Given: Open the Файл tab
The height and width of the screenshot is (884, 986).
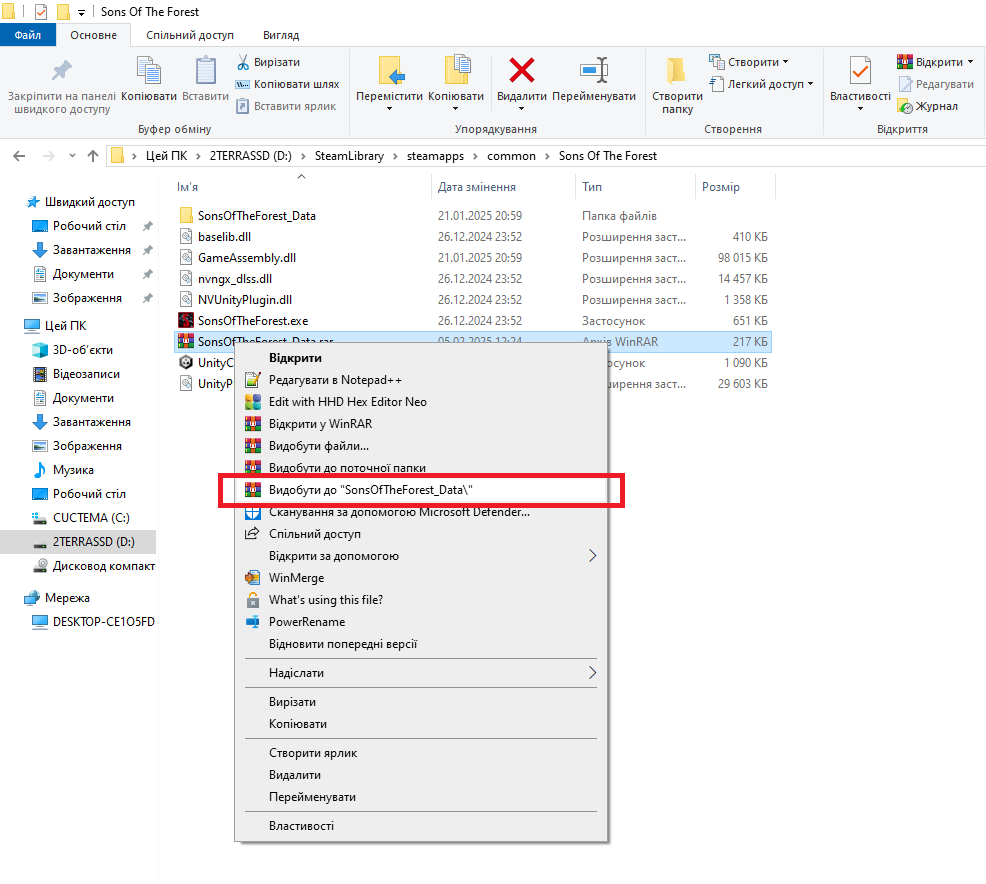Looking at the screenshot, I should pyautogui.click(x=28, y=35).
